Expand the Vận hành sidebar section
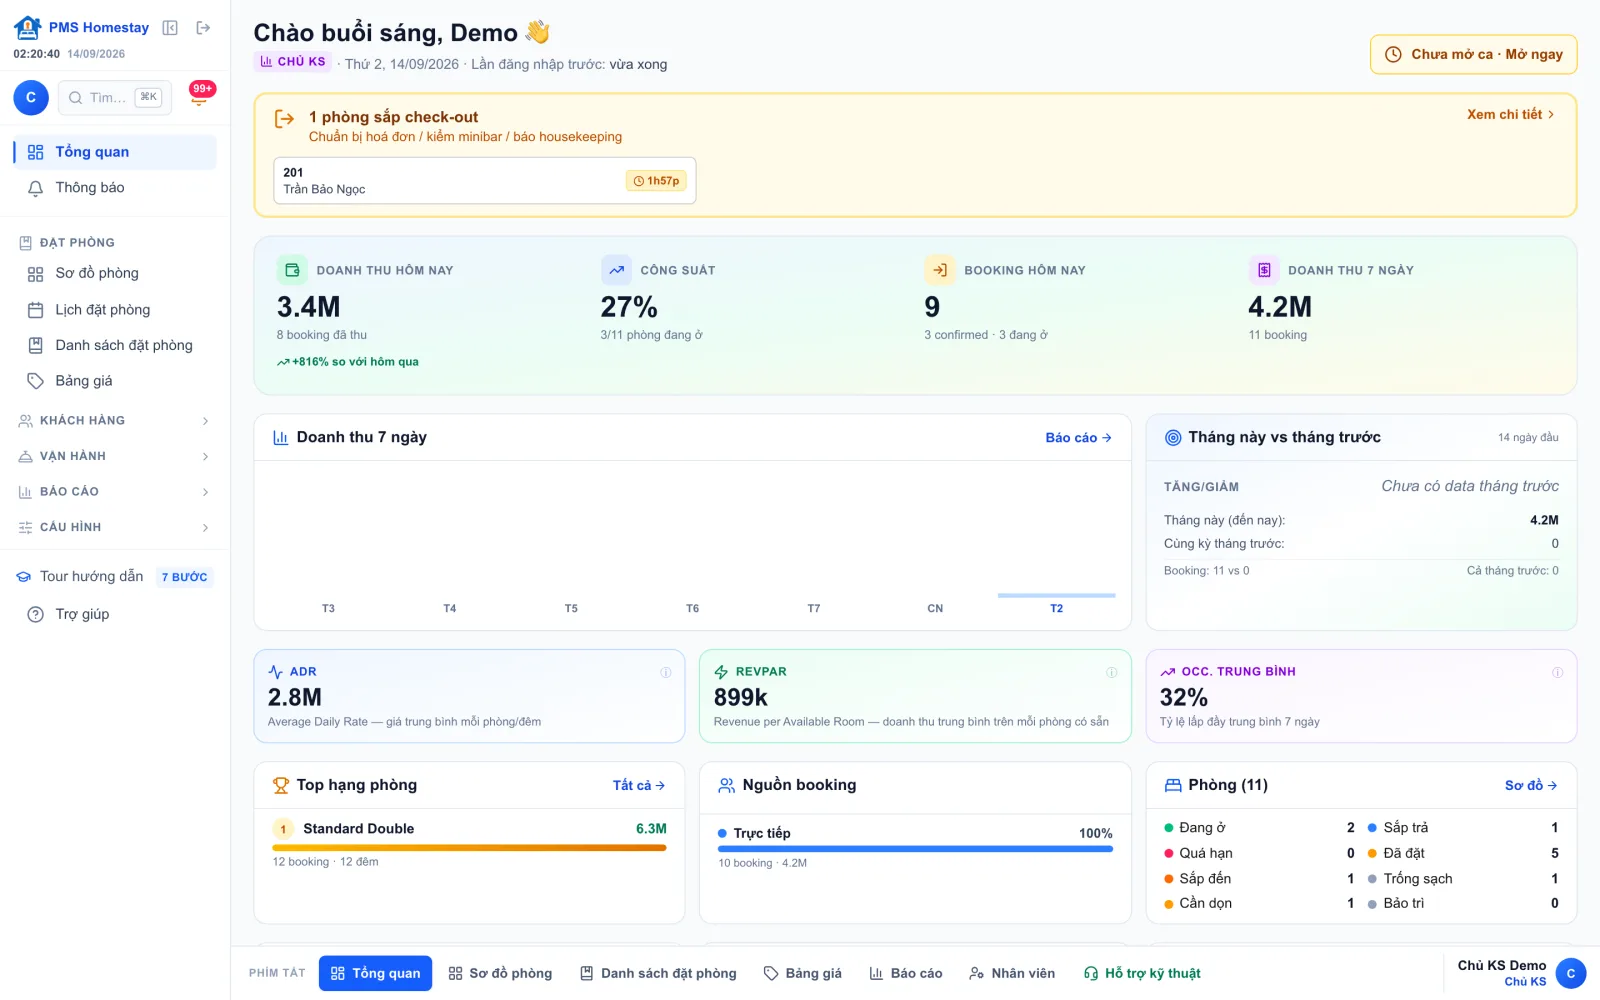 (x=115, y=456)
